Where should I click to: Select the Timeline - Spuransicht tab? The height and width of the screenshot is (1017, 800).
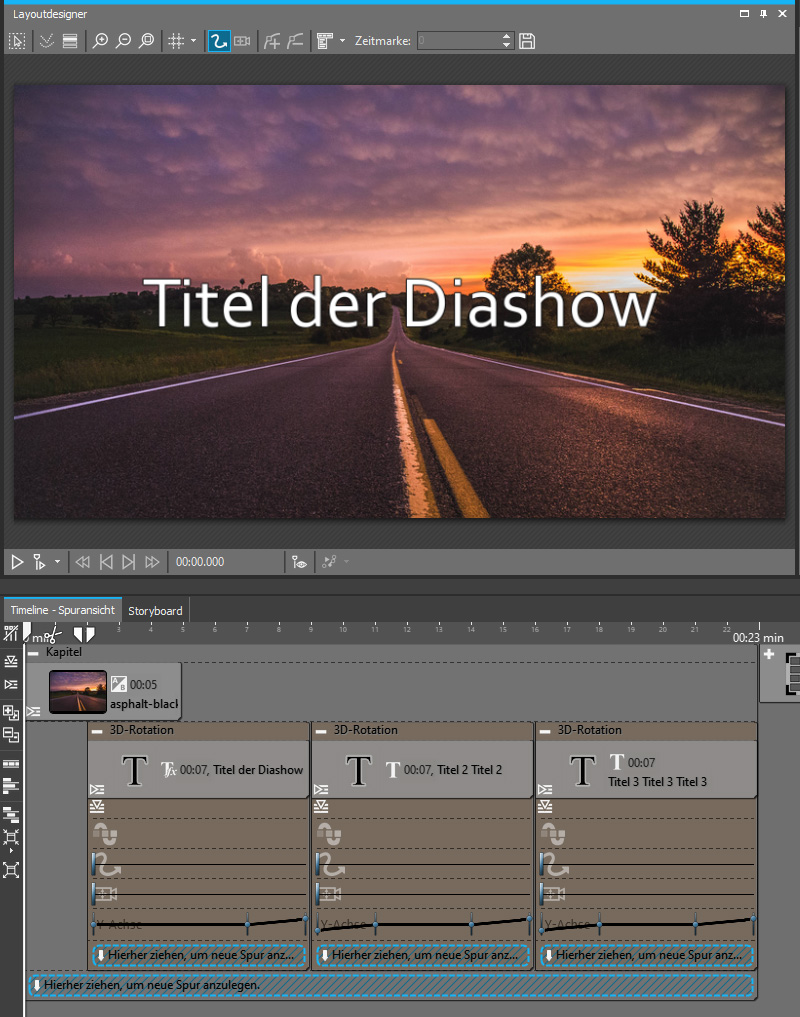point(63,610)
